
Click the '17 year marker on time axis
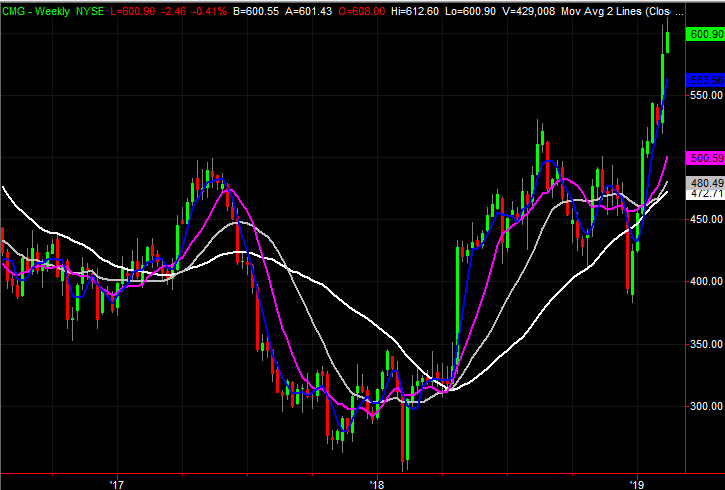click(116, 482)
